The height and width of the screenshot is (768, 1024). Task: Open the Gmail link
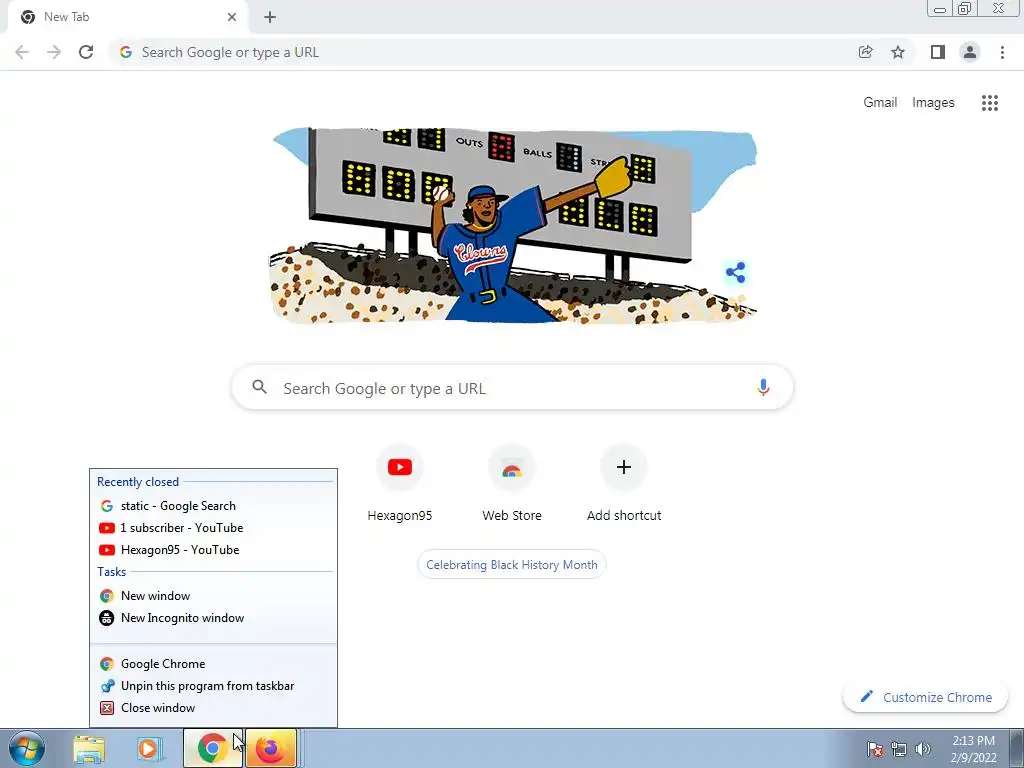pyautogui.click(x=880, y=103)
